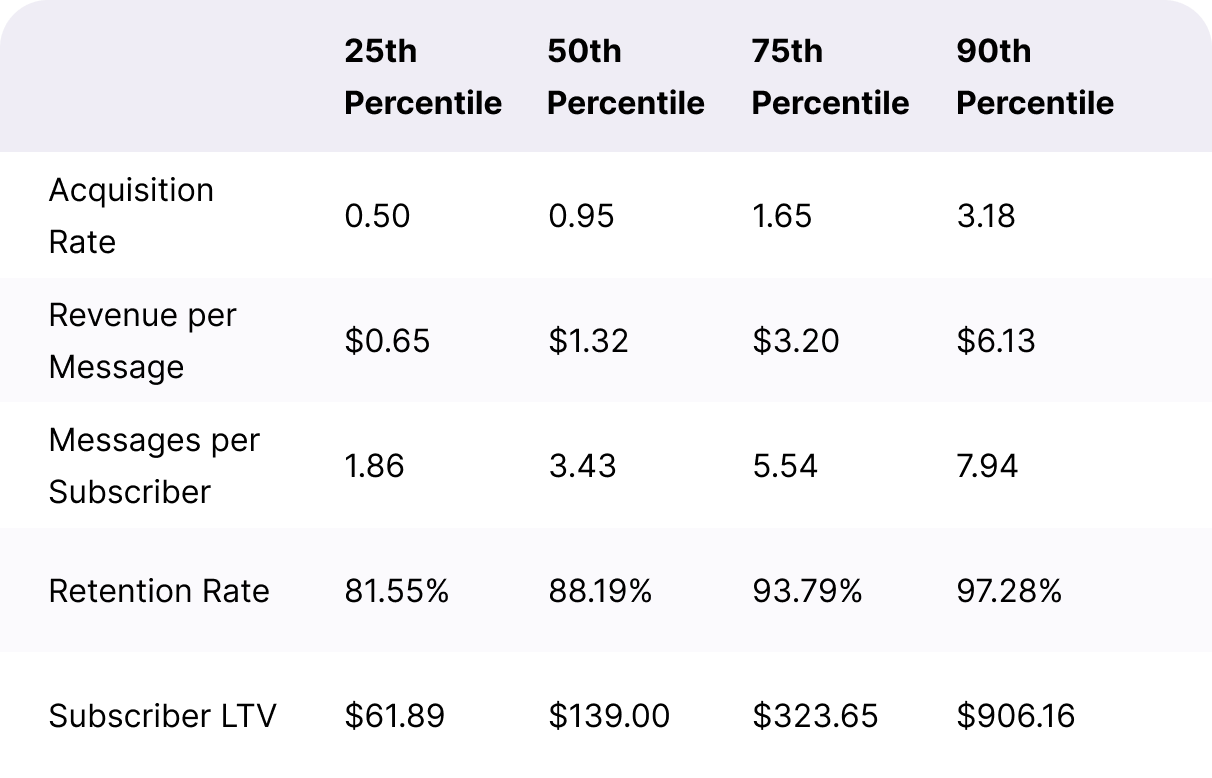The image size is (1212, 778).
Task: Select the 0.50 acquisition rate cell
Action: (x=377, y=216)
